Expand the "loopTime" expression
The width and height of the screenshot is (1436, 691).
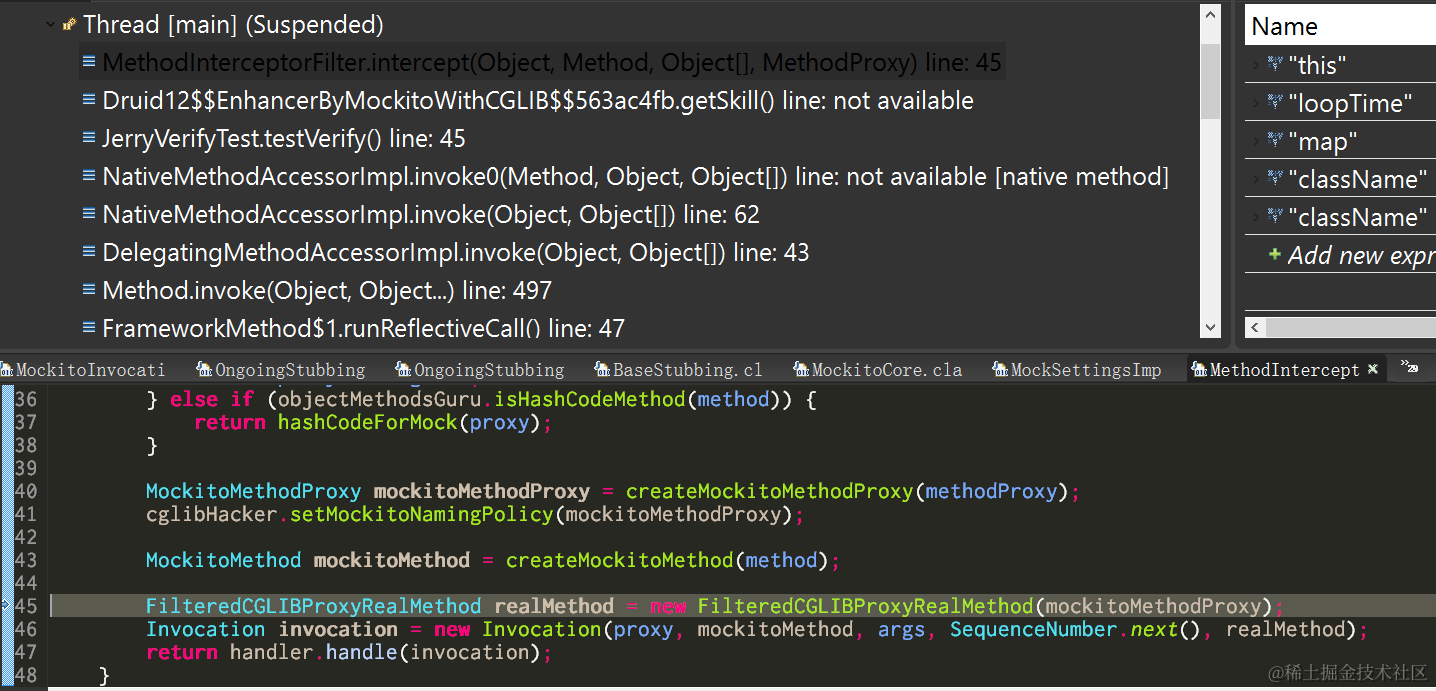tap(1256, 104)
